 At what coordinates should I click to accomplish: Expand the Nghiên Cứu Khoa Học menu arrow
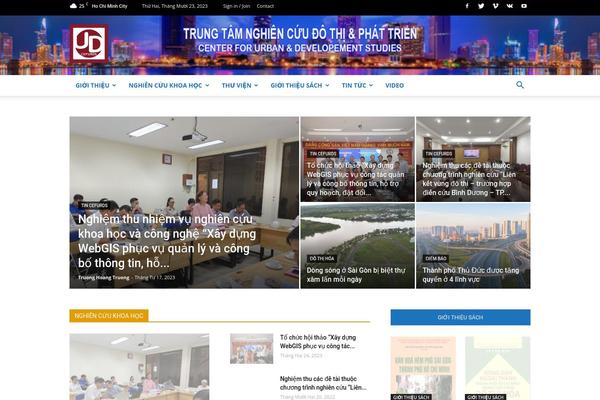coord(207,85)
